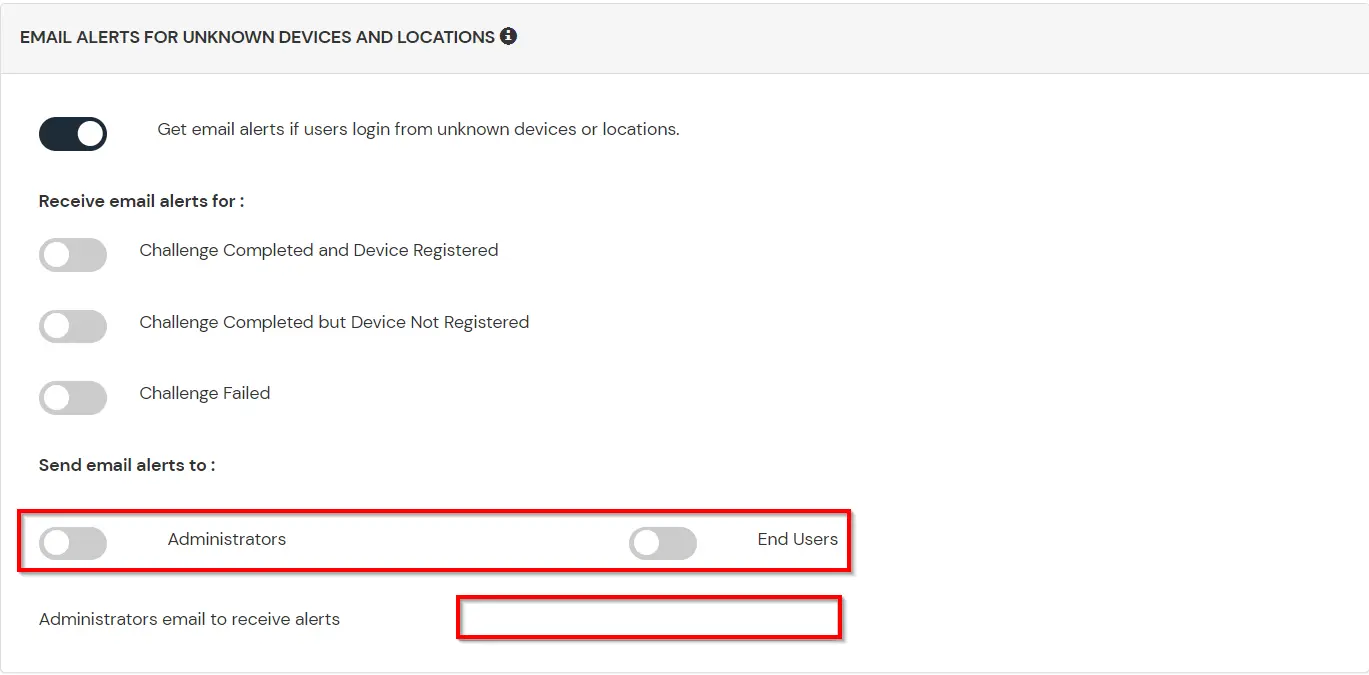Click the 'Send email alerts to :' heading

127,465
